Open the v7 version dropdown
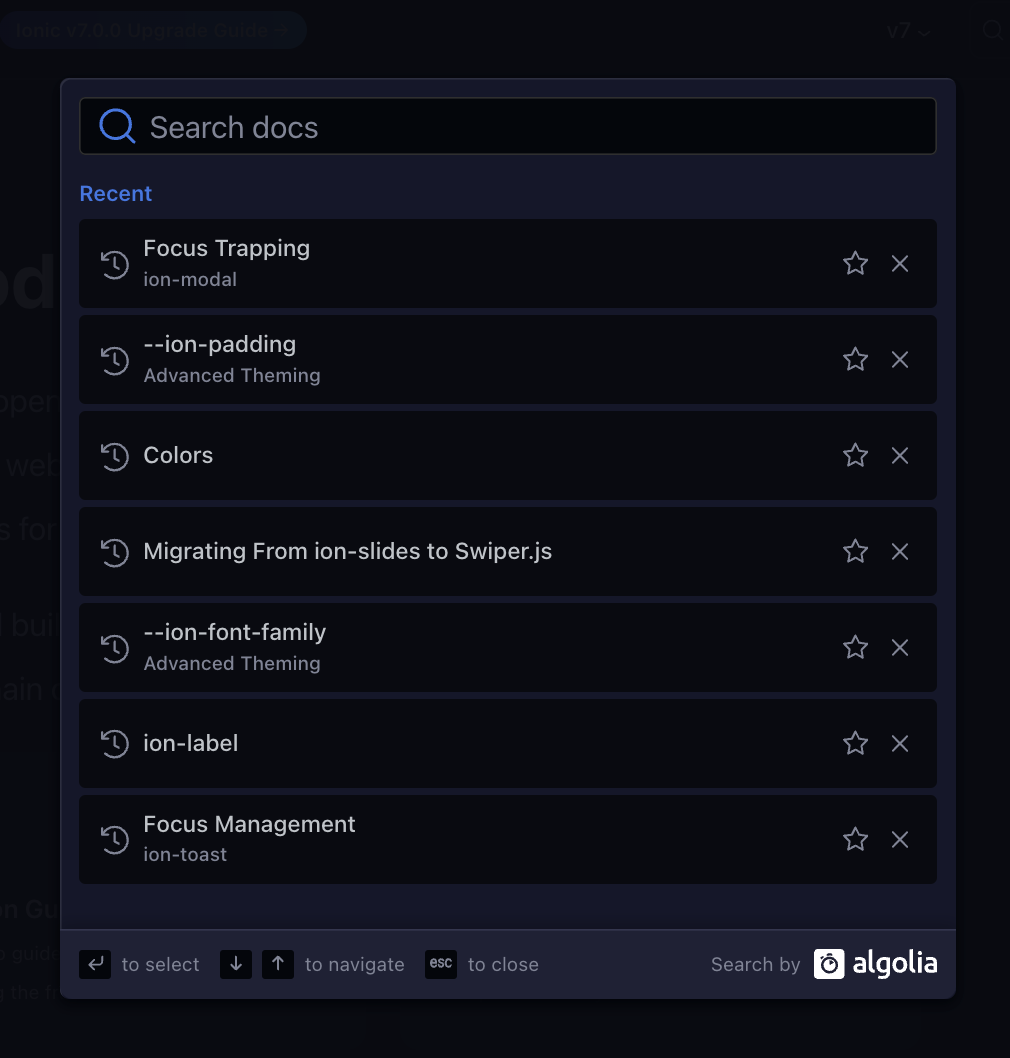 907,31
